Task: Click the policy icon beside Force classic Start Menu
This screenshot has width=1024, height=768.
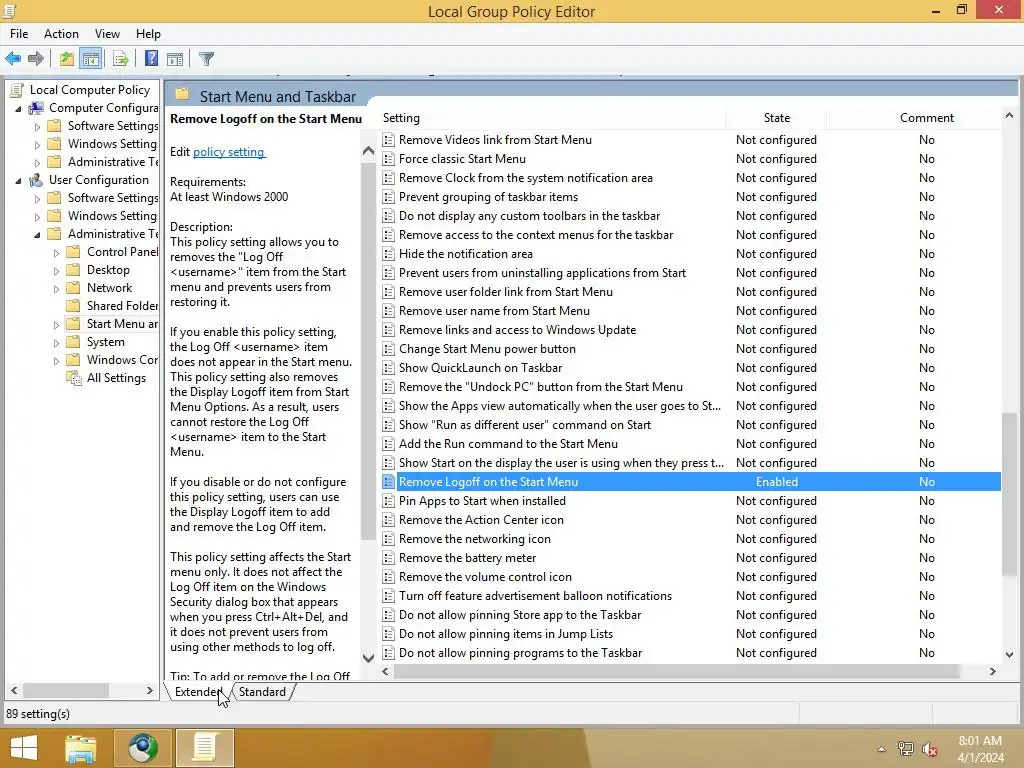Action: (389, 159)
